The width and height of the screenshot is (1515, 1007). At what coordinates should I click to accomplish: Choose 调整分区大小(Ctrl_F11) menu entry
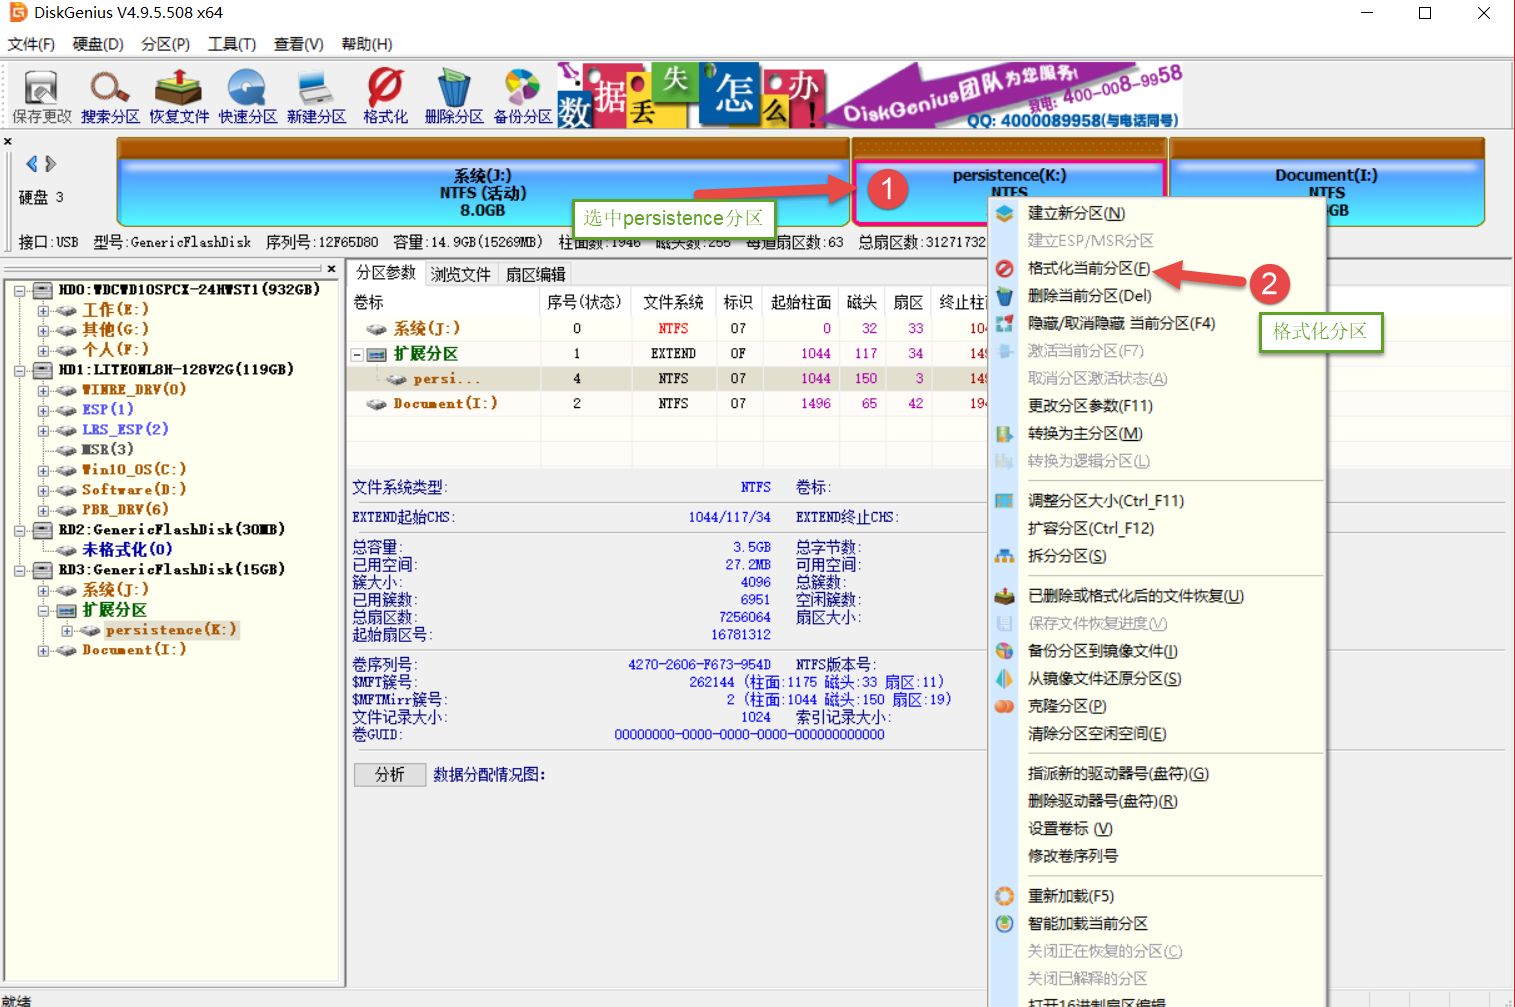(1157, 500)
